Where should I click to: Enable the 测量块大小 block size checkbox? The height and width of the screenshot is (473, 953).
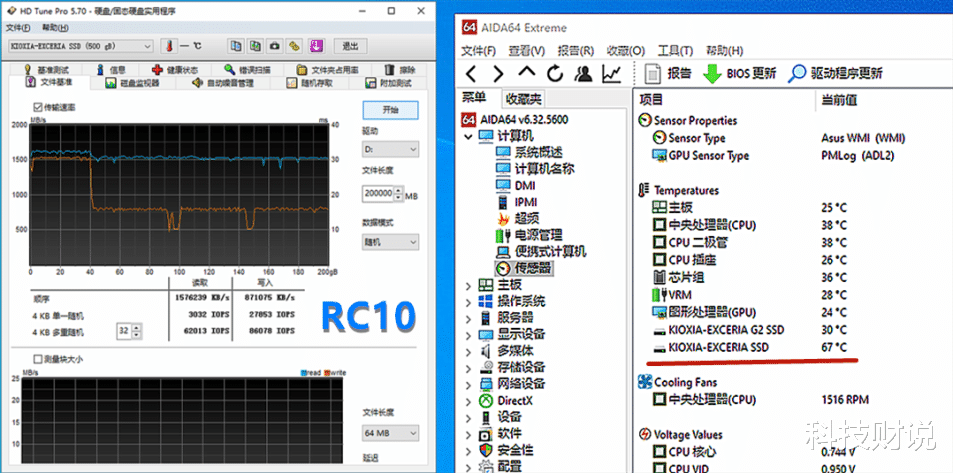click(x=38, y=359)
